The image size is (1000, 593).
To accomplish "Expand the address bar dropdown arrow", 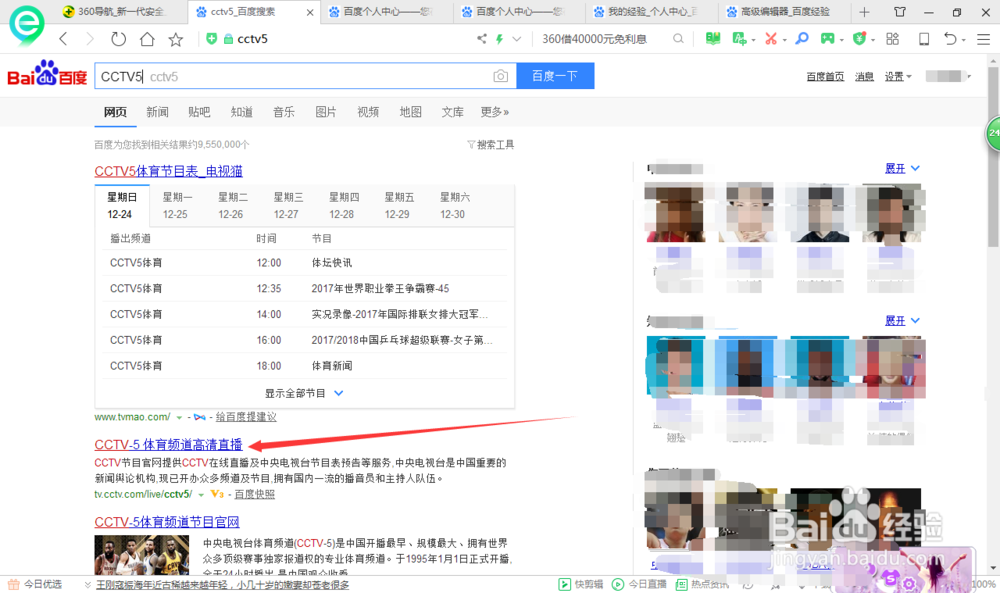I will (x=517, y=39).
